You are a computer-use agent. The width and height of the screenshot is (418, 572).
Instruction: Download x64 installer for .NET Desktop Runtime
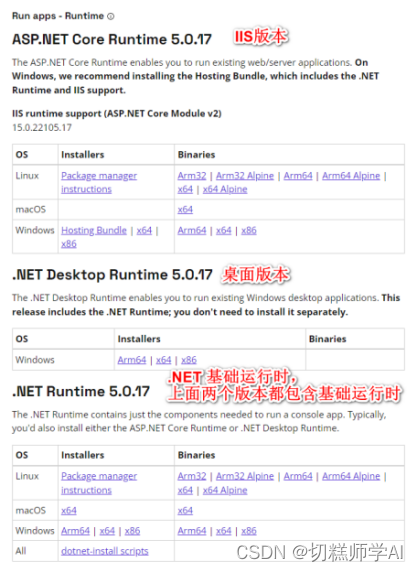coord(163,360)
